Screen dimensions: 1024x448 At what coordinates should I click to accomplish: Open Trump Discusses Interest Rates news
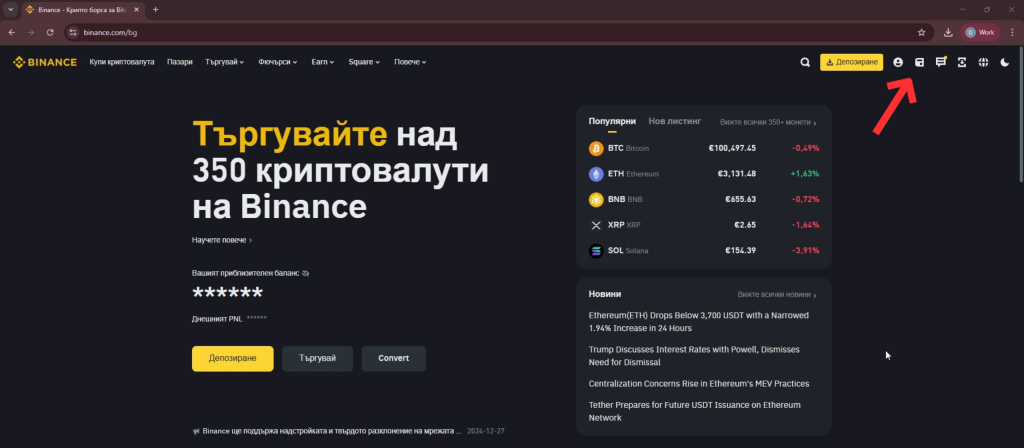click(x=694, y=356)
